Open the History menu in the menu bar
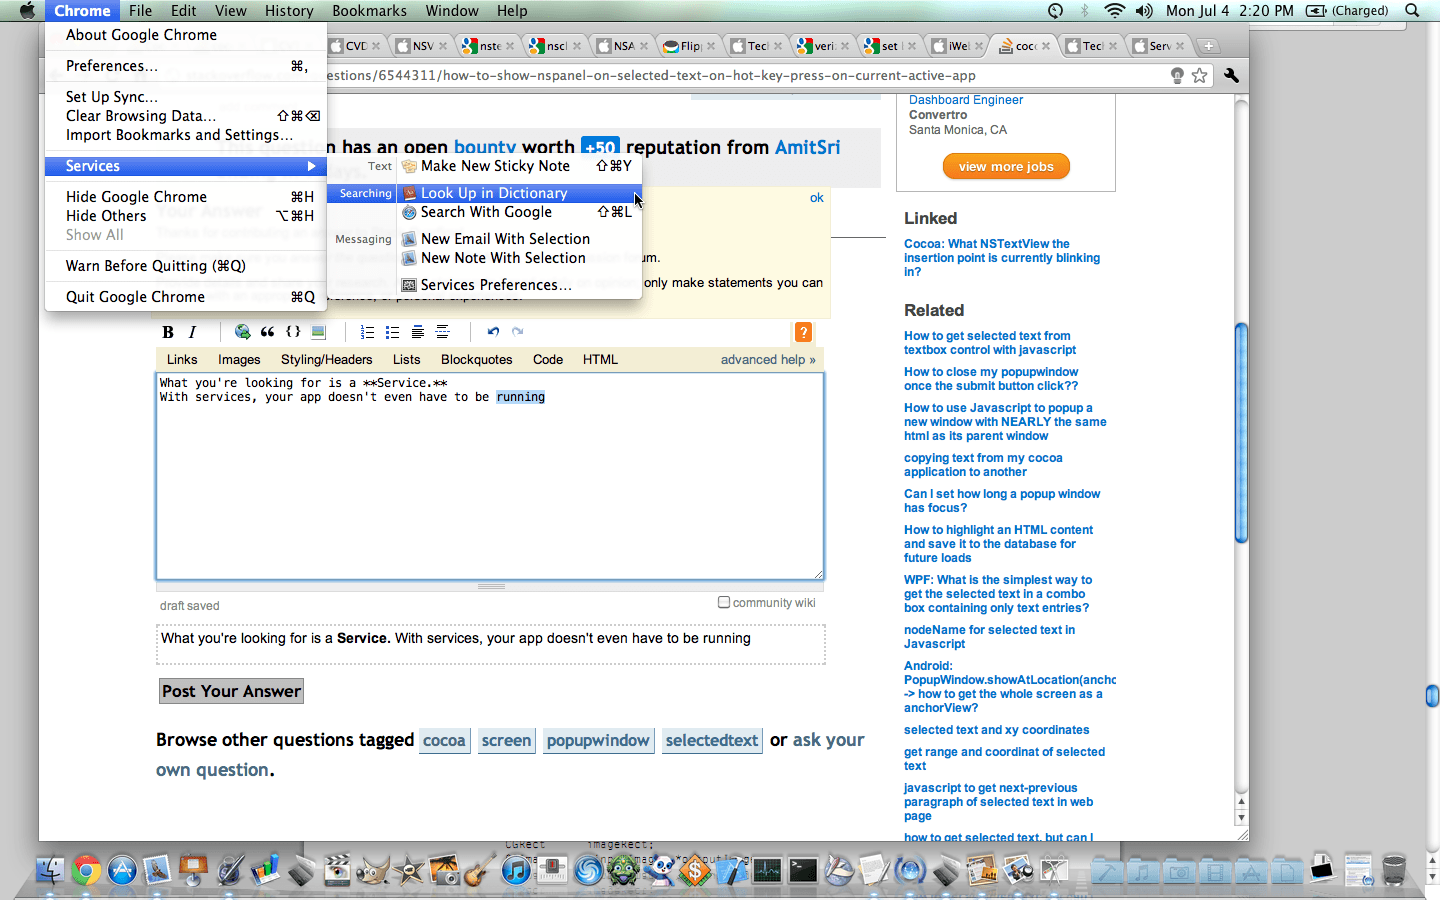 [x=289, y=11]
